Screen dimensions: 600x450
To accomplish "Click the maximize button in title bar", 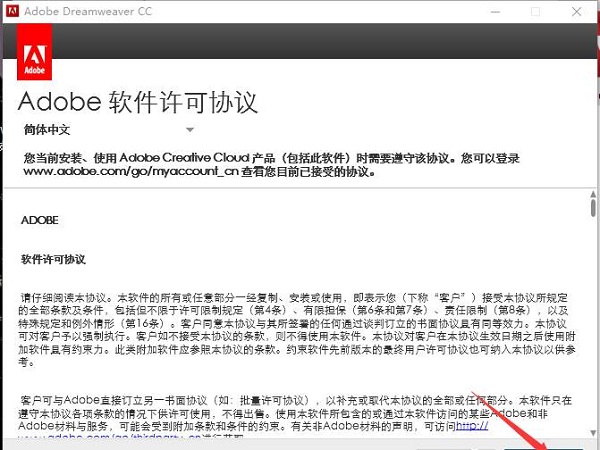I will click(x=536, y=11).
